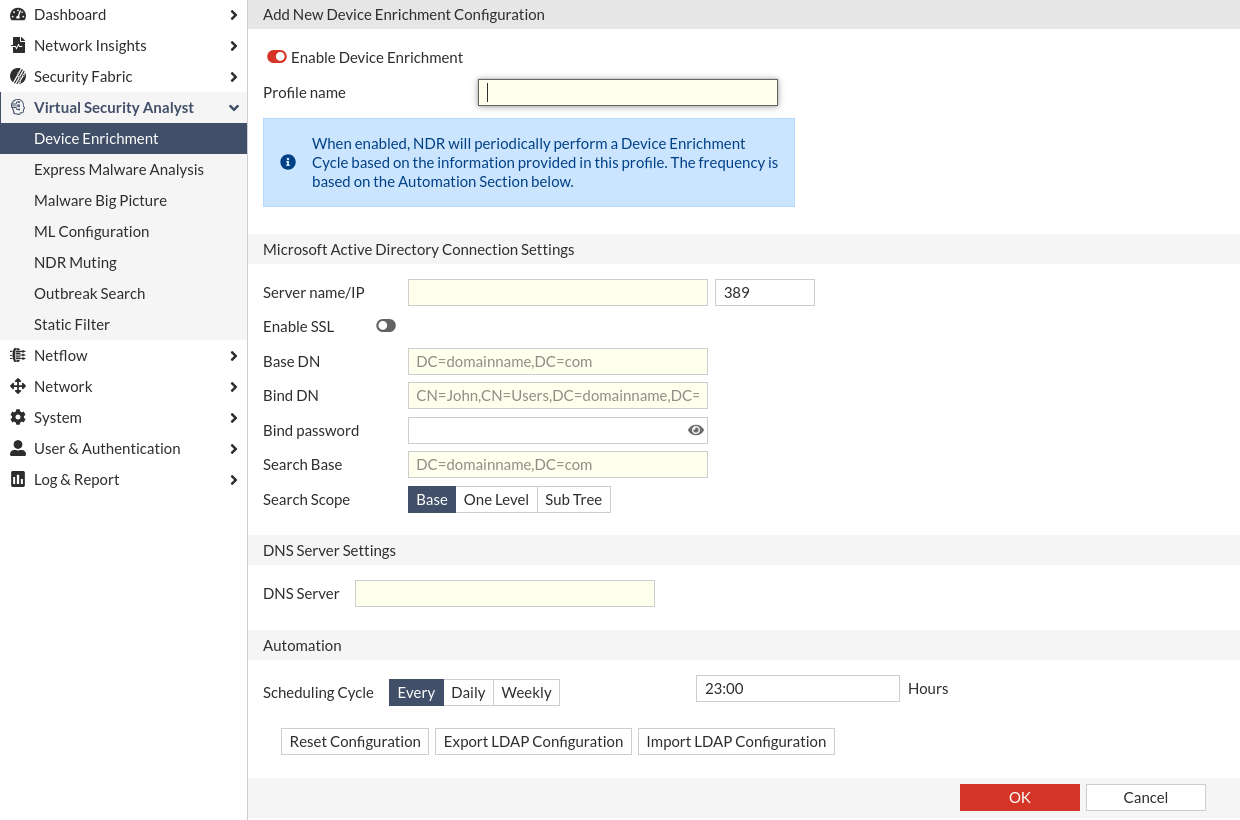Show Bind password using eye icon
The height and width of the screenshot is (820, 1240).
pyautogui.click(x=696, y=431)
